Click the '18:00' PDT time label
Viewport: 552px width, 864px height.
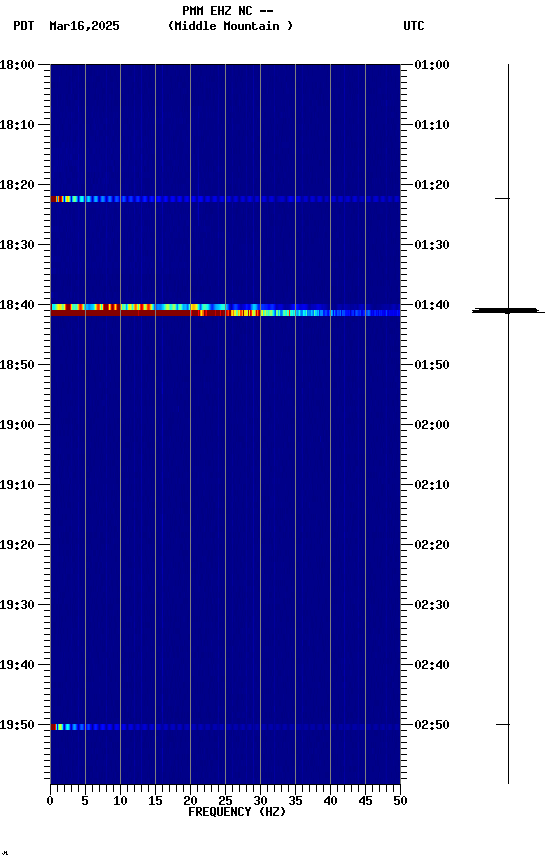click(x=17, y=65)
